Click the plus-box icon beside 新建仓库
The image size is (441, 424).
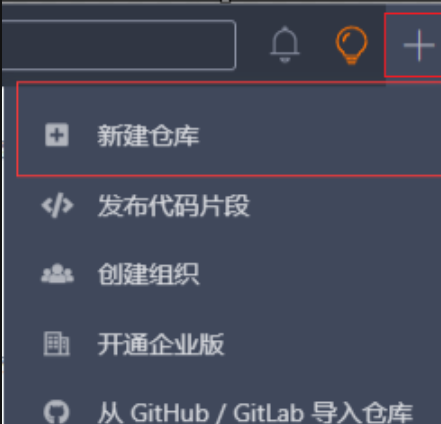click(57, 135)
